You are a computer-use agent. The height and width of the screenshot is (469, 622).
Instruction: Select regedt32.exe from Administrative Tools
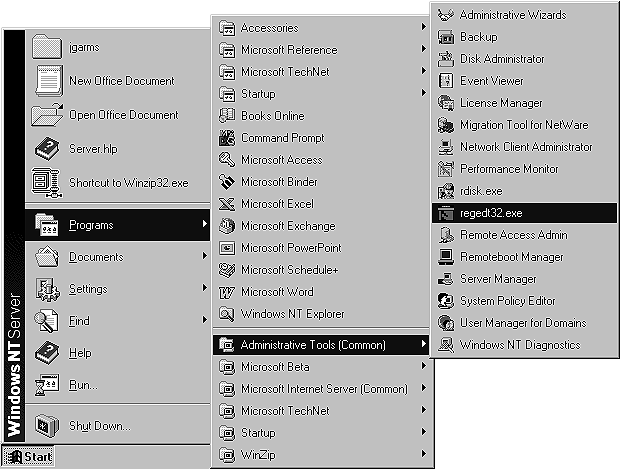click(490, 213)
